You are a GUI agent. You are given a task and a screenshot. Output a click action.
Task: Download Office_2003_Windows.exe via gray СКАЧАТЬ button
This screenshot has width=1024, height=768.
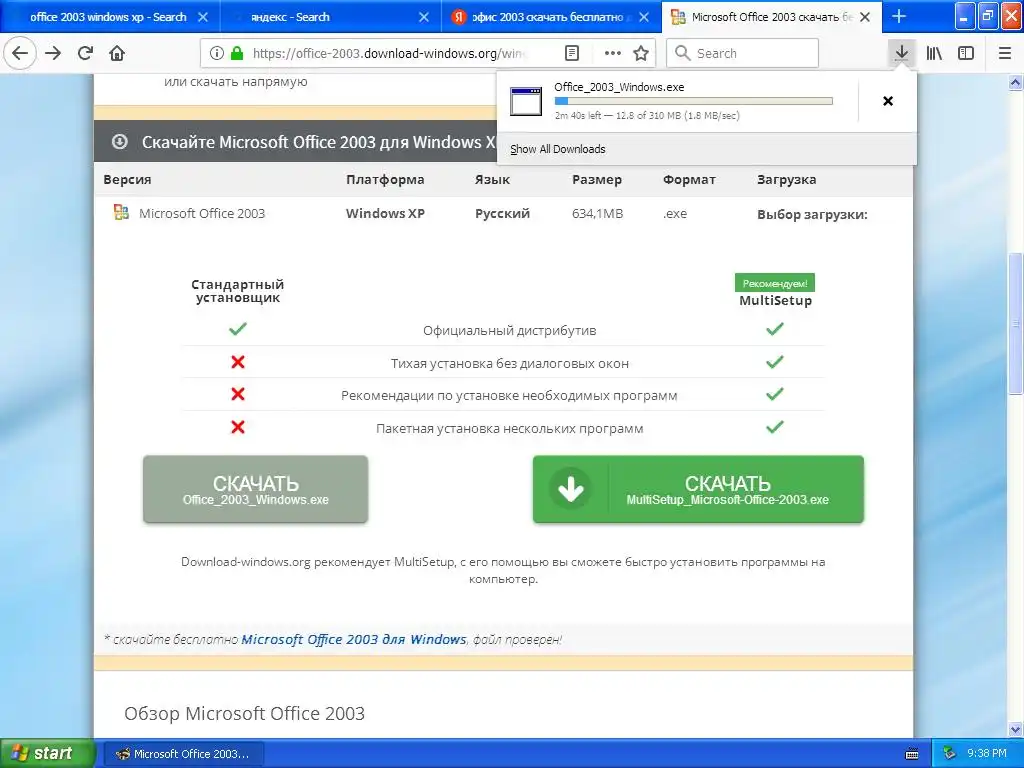tap(255, 489)
